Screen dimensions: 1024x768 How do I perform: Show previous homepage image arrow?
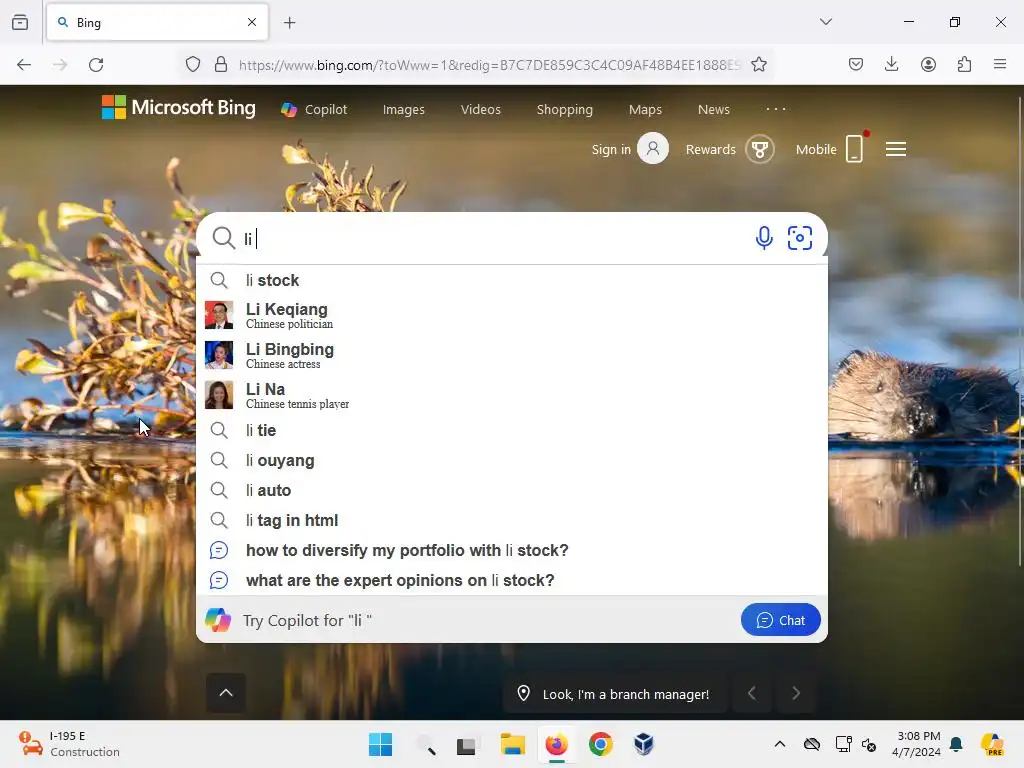(x=752, y=693)
